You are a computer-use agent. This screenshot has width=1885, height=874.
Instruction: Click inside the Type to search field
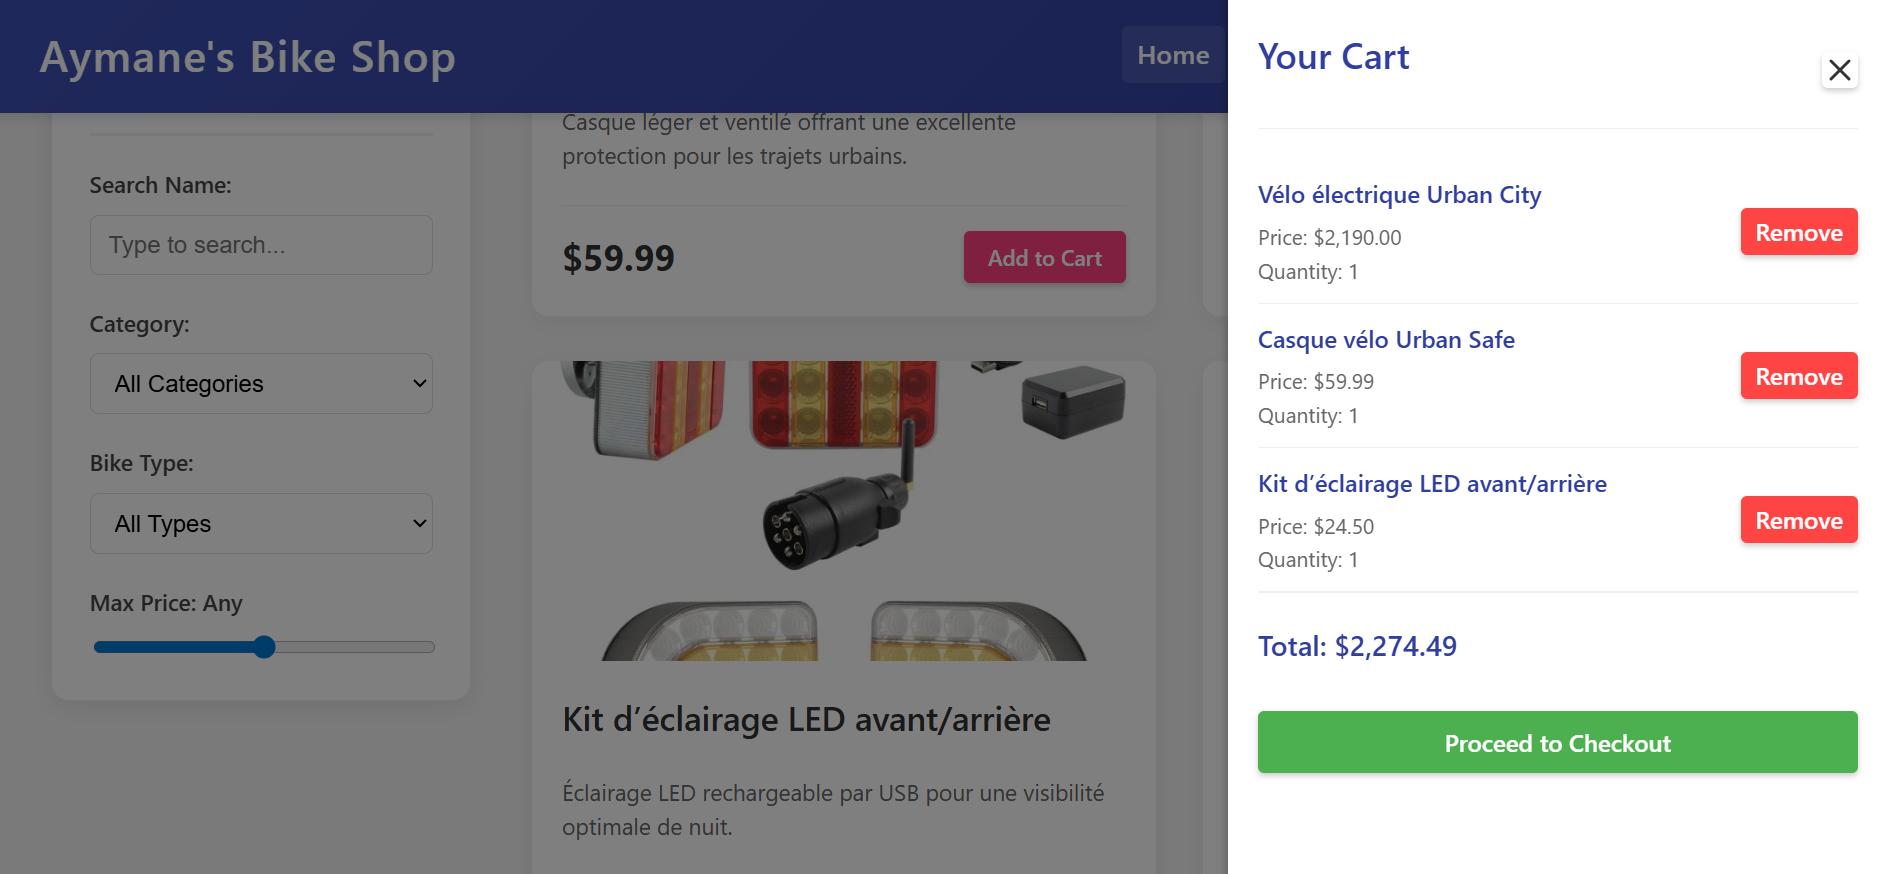tap(261, 244)
